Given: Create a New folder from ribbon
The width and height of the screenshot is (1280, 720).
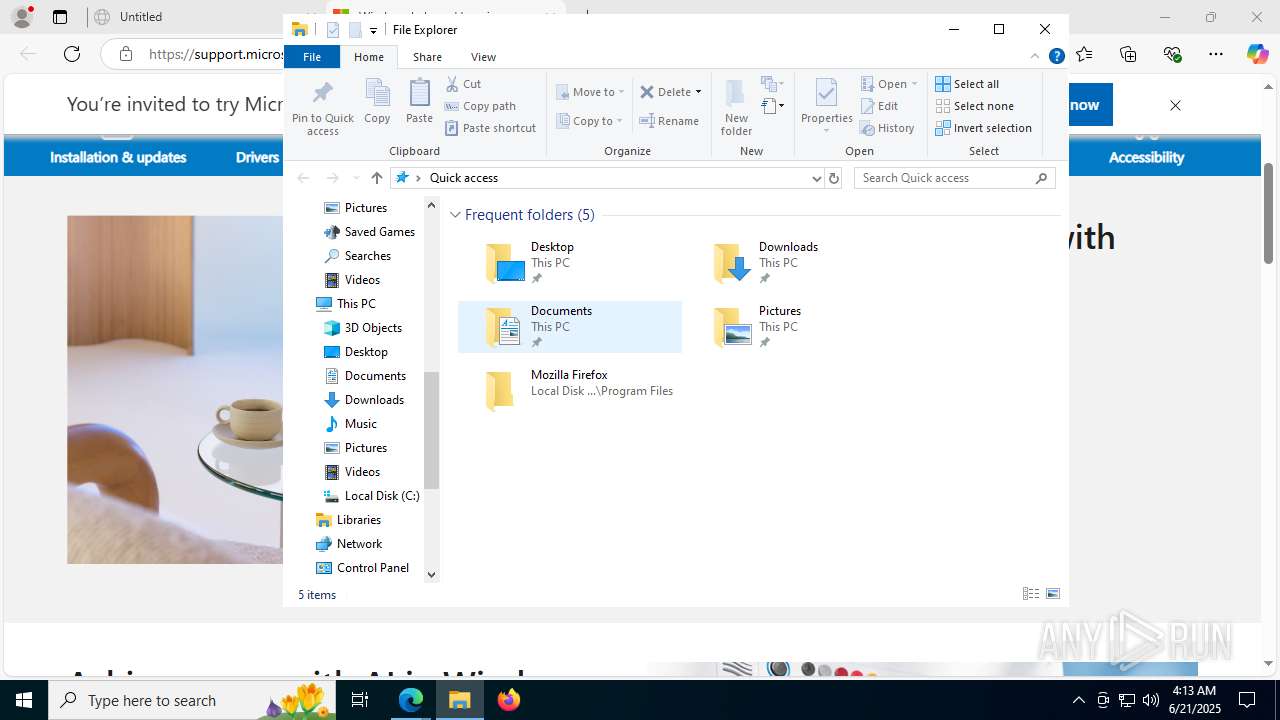Looking at the screenshot, I should pyautogui.click(x=736, y=107).
